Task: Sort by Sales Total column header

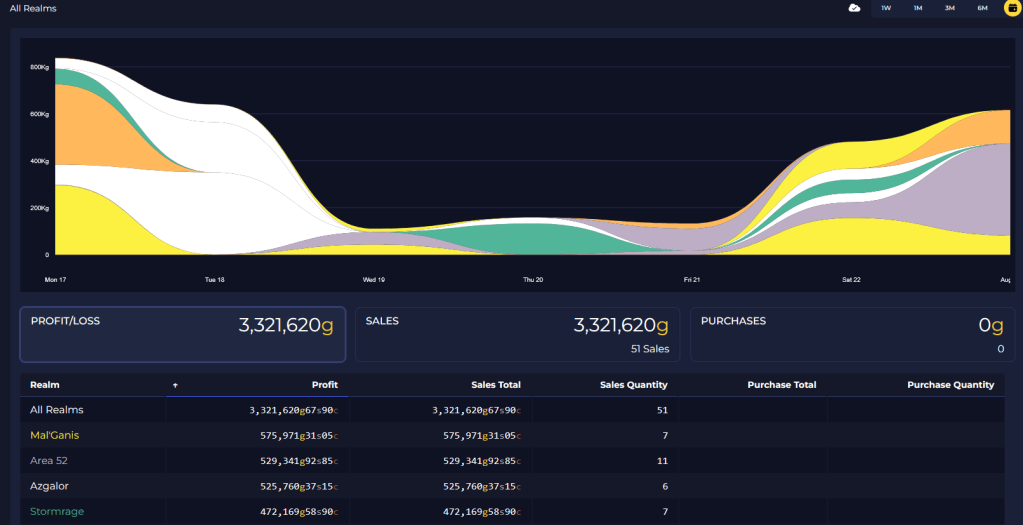Action: coord(496,385)
